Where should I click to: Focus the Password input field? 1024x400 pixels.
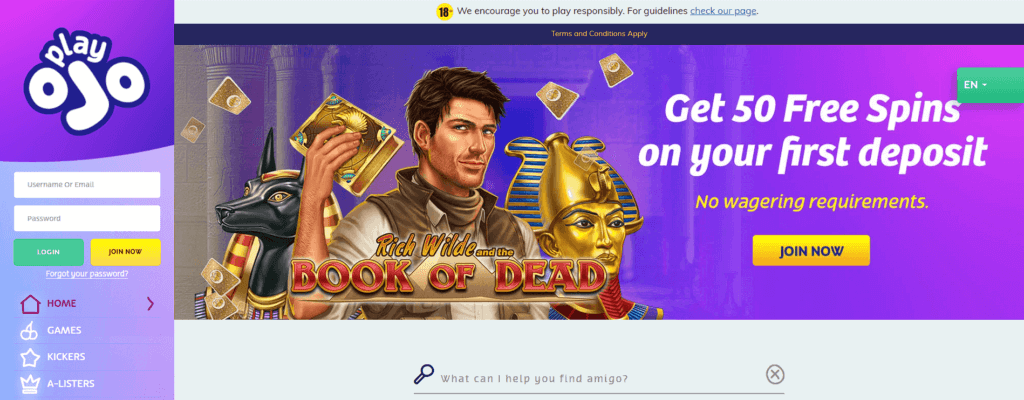[x=87, y=218]
